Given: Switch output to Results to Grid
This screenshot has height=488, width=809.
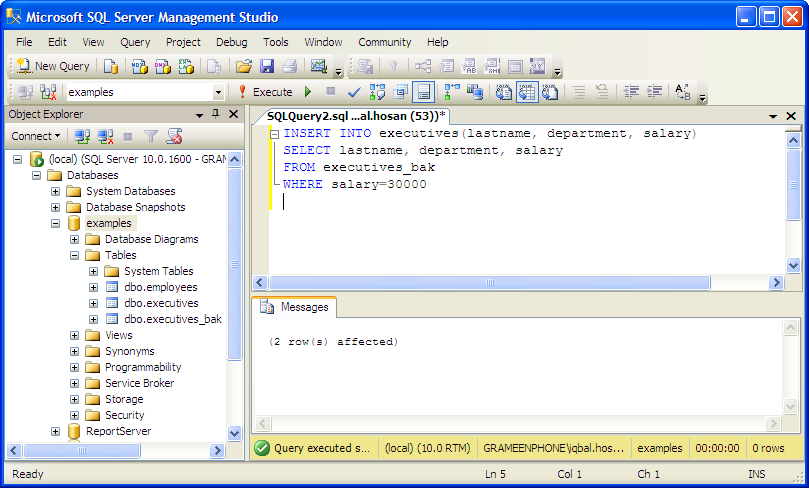Looking at the screenshot, I should 527,92.
